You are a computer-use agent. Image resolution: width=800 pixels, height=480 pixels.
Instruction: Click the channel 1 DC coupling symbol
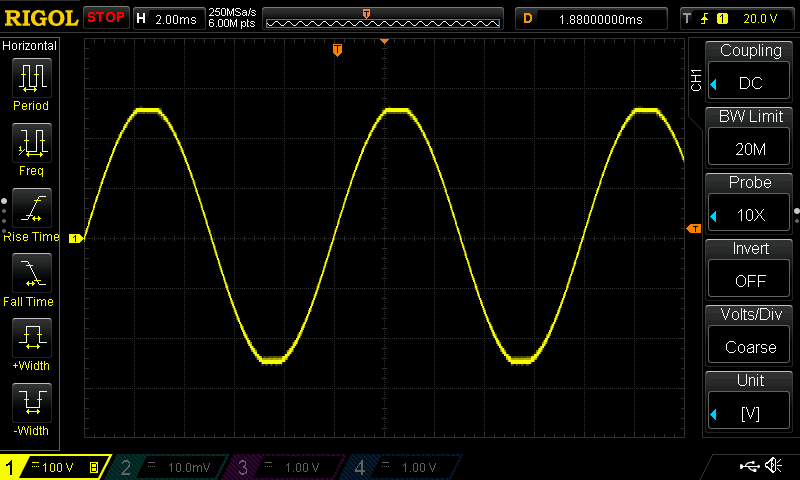pos(35,465)
